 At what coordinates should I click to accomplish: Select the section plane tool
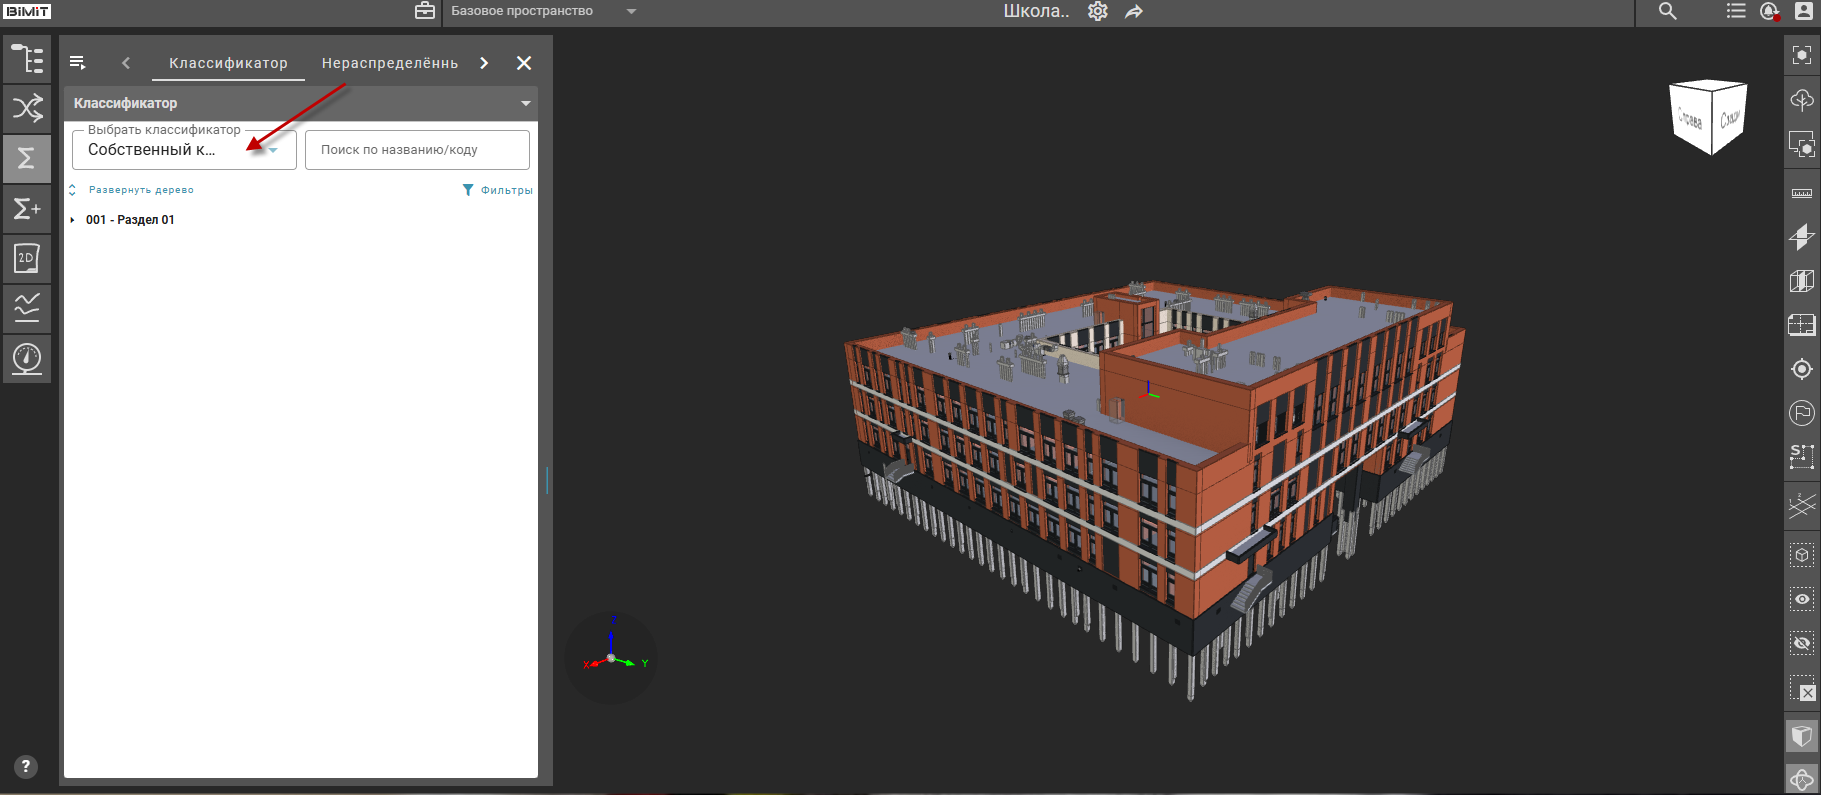coord(1802,237)
